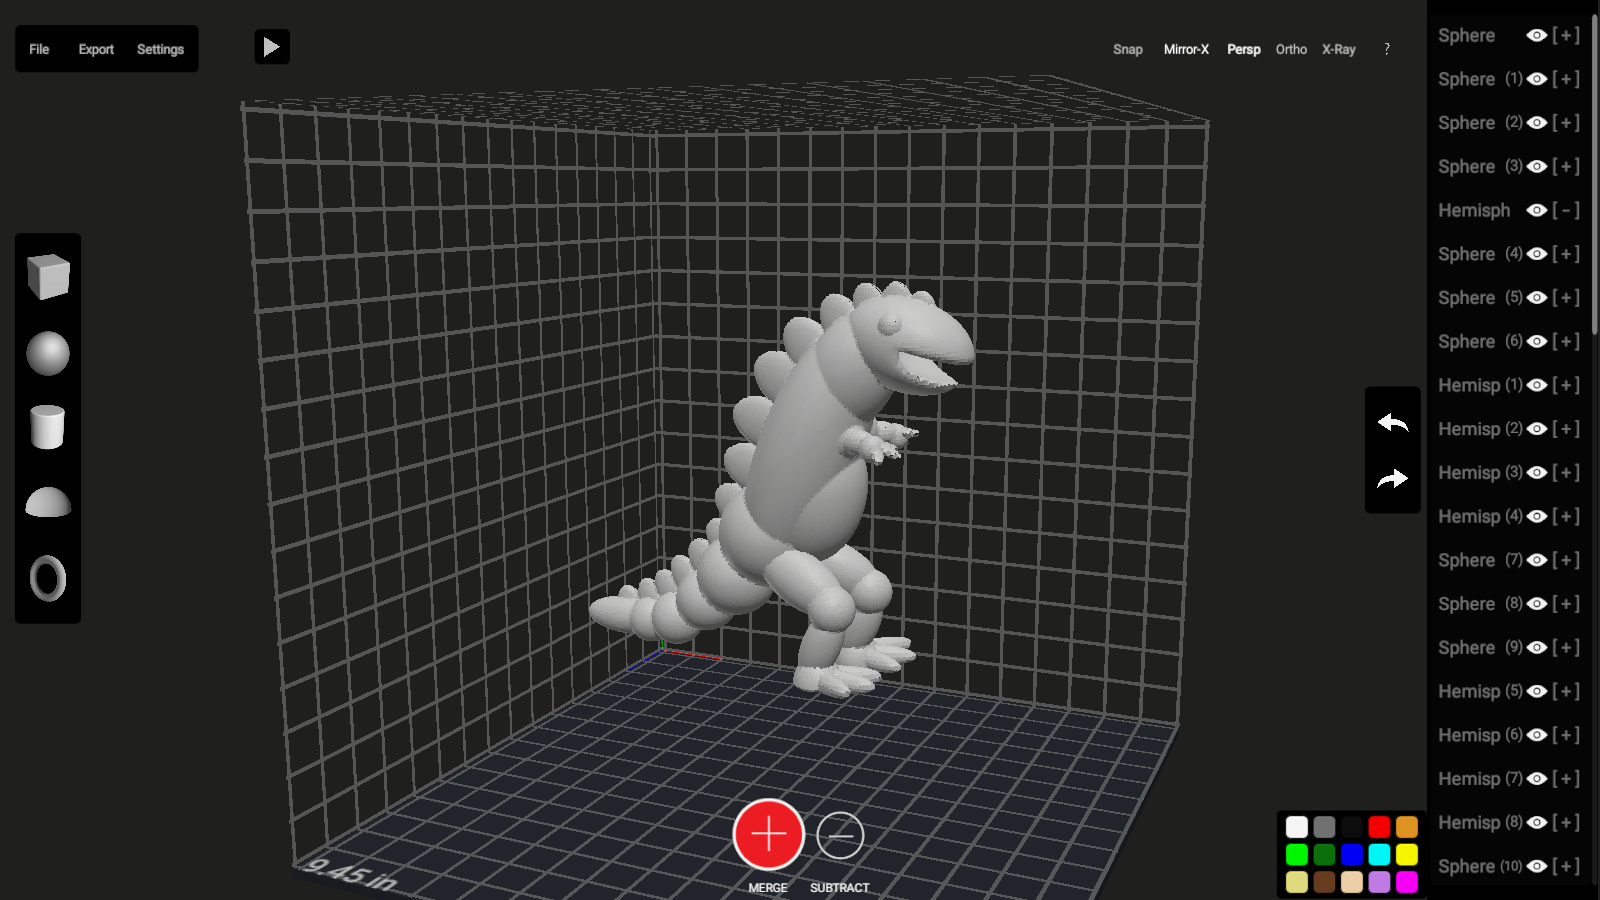Undo the last action arrow
The height and width of the screenshot is (900, 1600).
pyautogui.click(x=1393, y=423)
